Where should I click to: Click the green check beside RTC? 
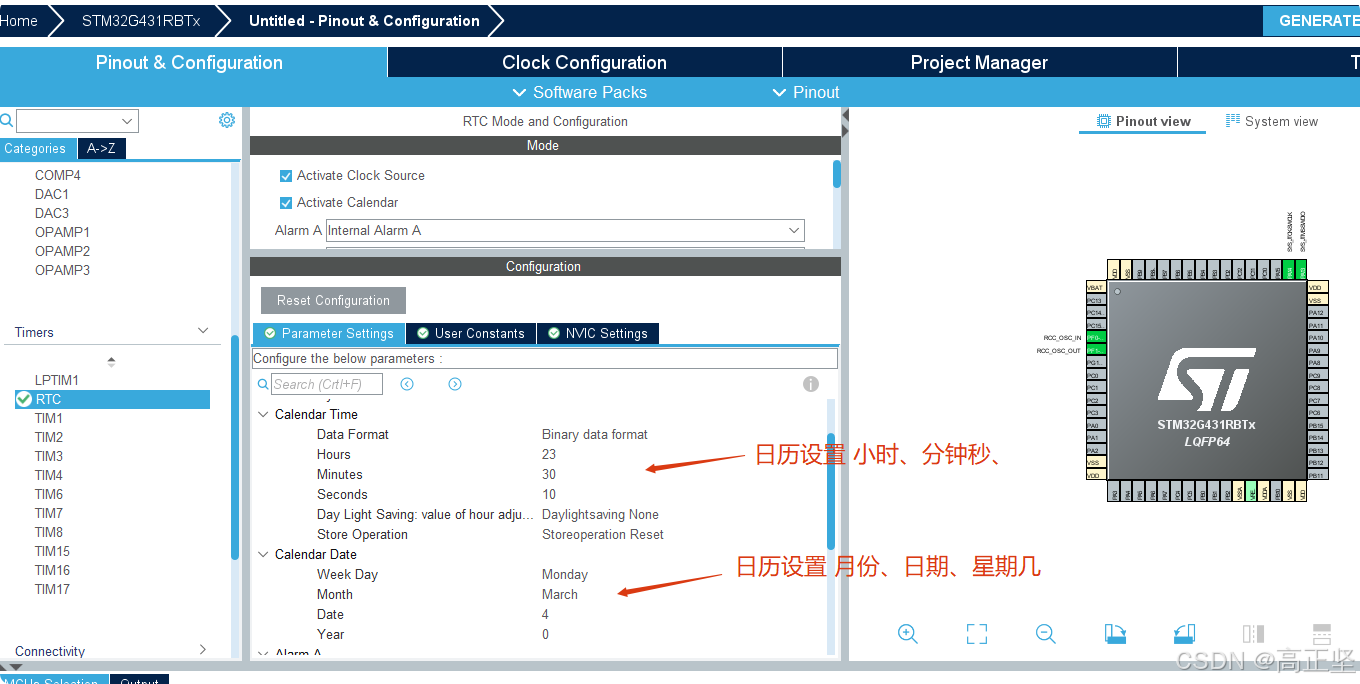[x=24, y=399]
